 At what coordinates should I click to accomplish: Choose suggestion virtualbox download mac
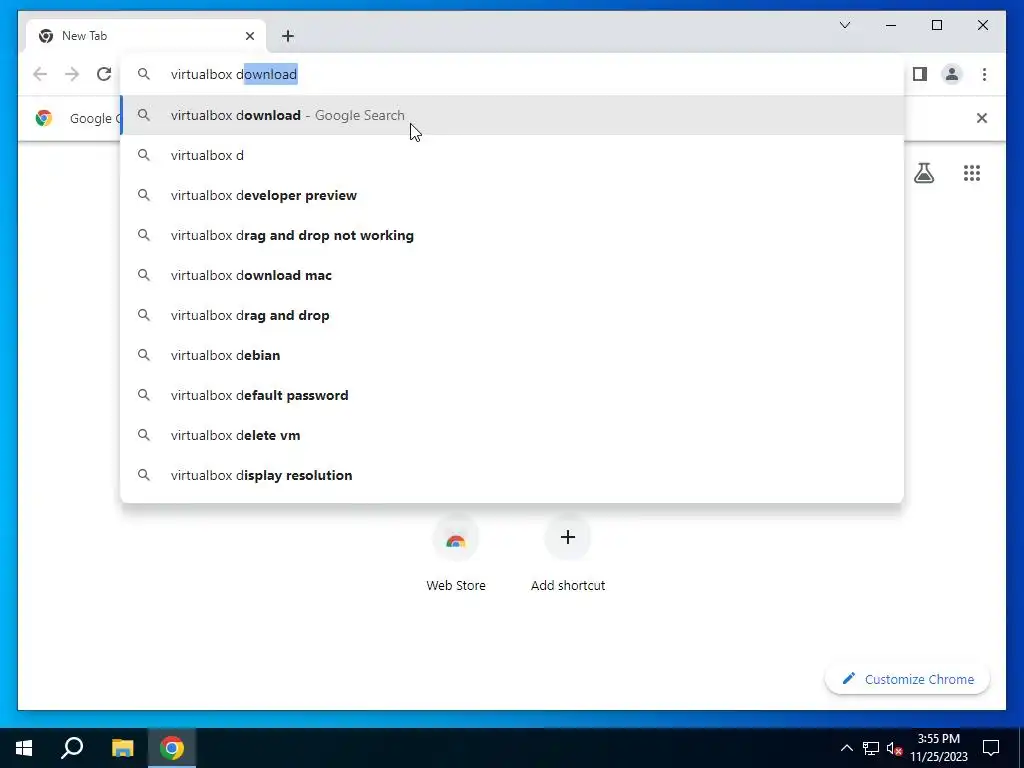513,275
